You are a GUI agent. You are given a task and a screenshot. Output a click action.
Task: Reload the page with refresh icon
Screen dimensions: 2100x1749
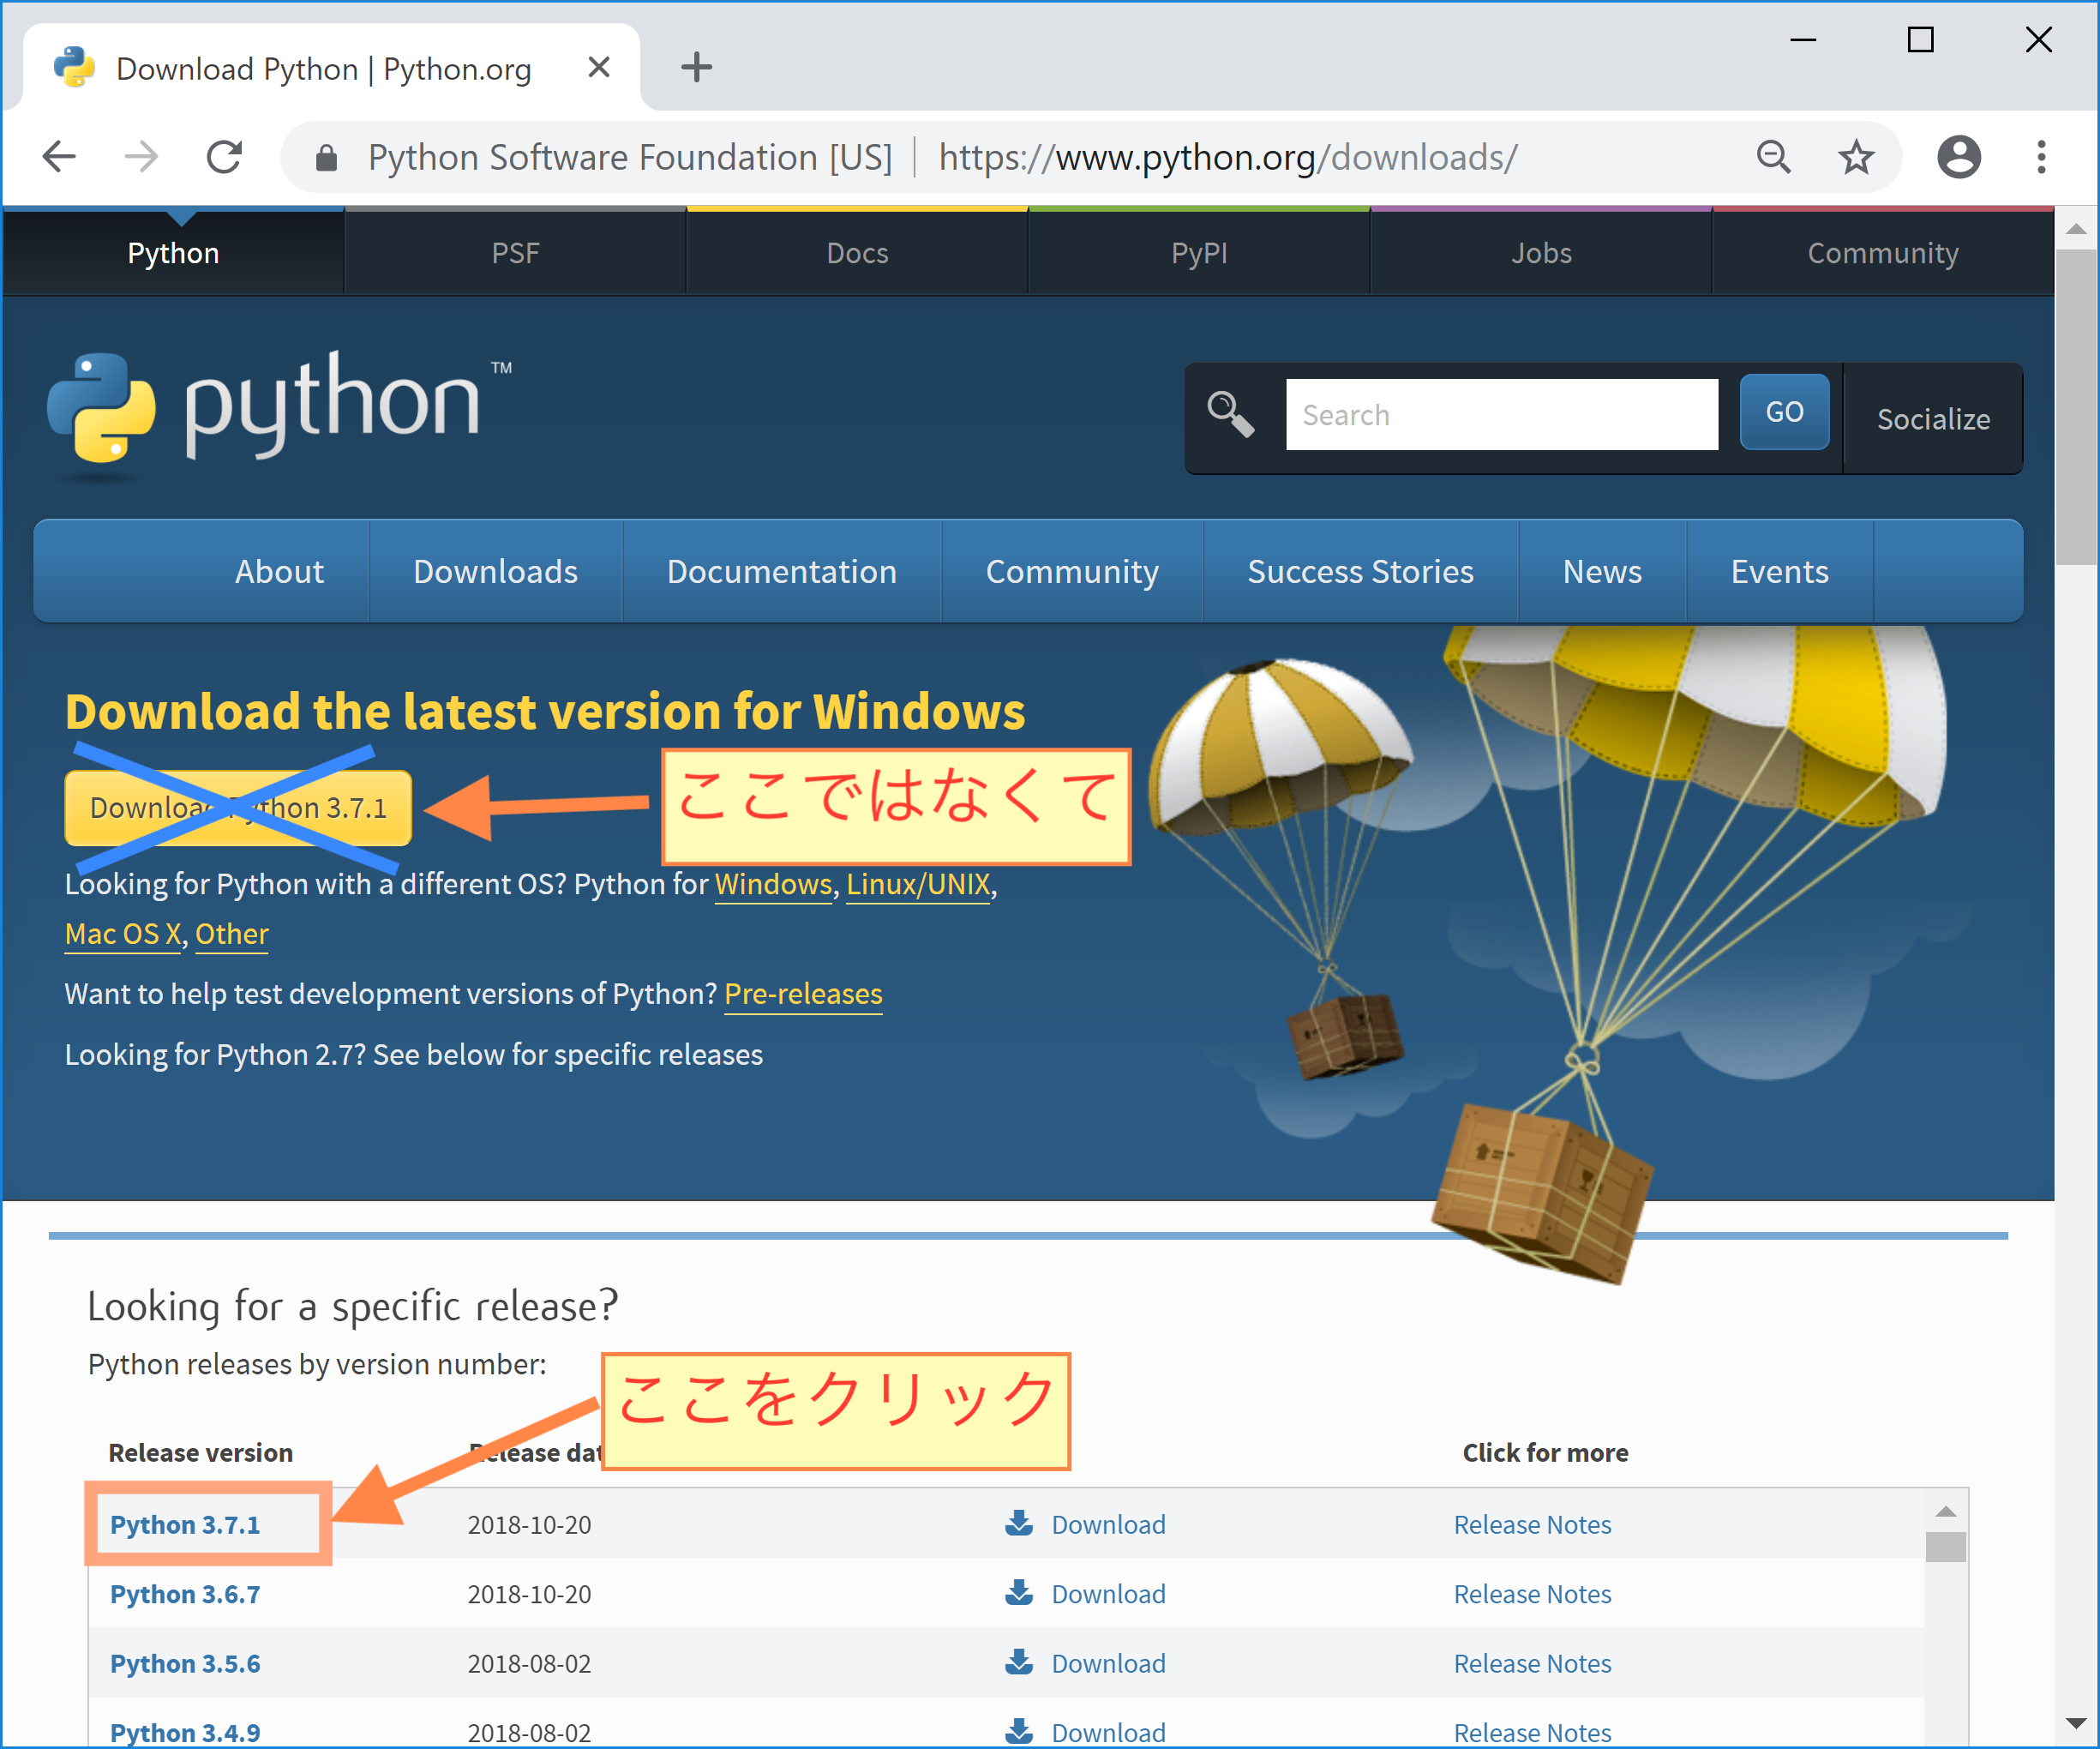224,157
